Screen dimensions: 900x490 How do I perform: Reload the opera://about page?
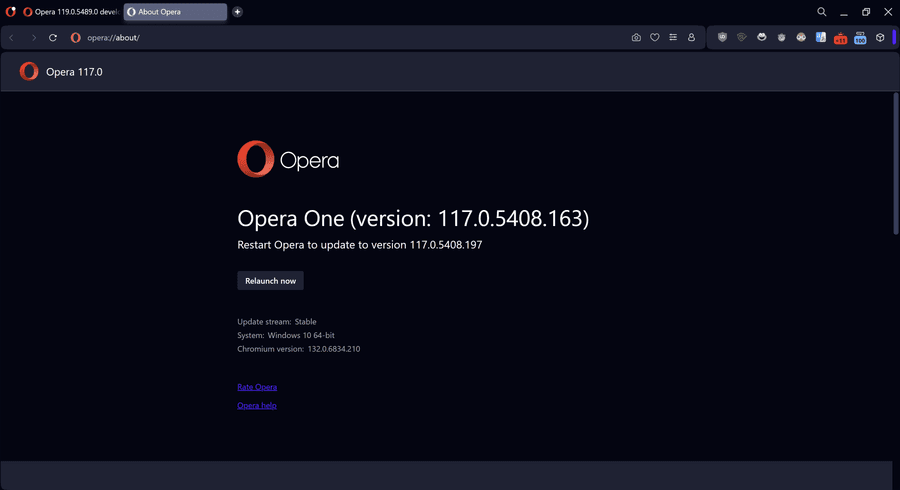(53, 37)
